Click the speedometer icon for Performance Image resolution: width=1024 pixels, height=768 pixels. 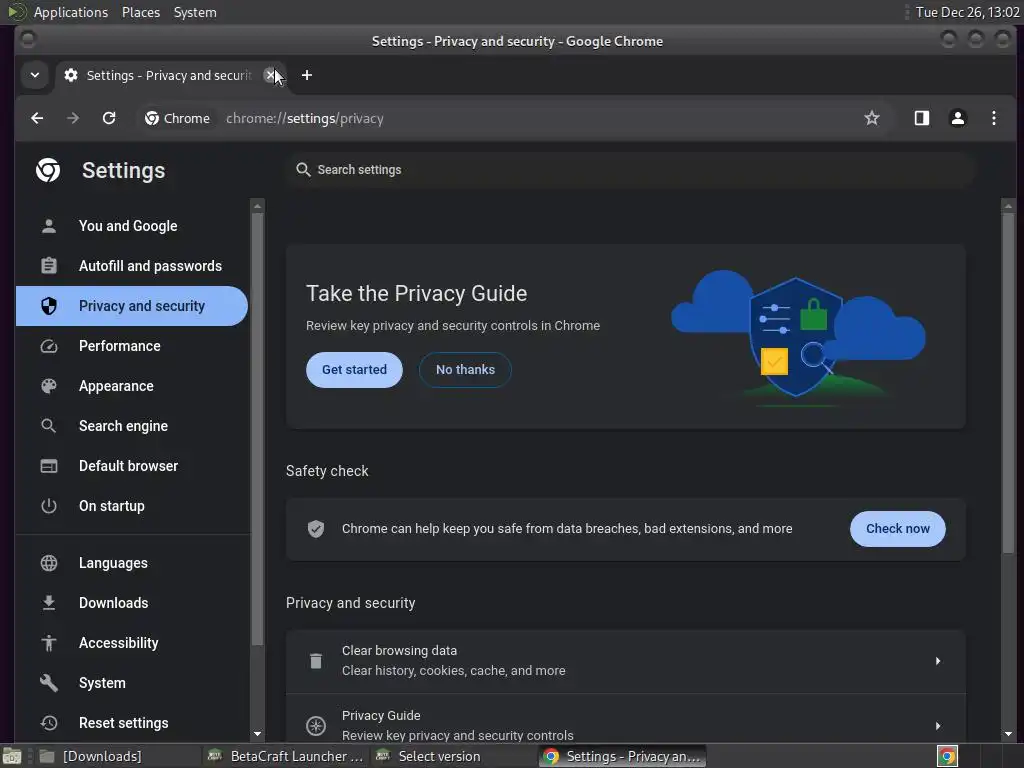[49, 346]
